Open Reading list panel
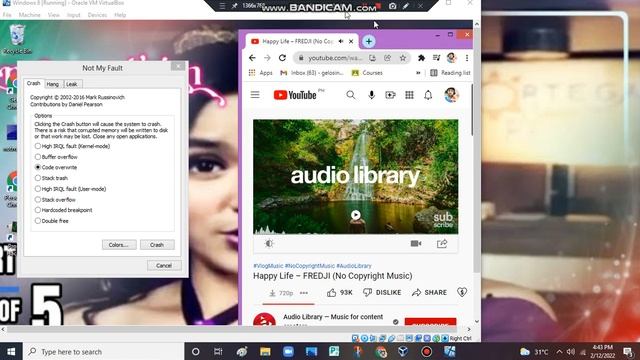640x360 pixels. click(x=450, y=73)
